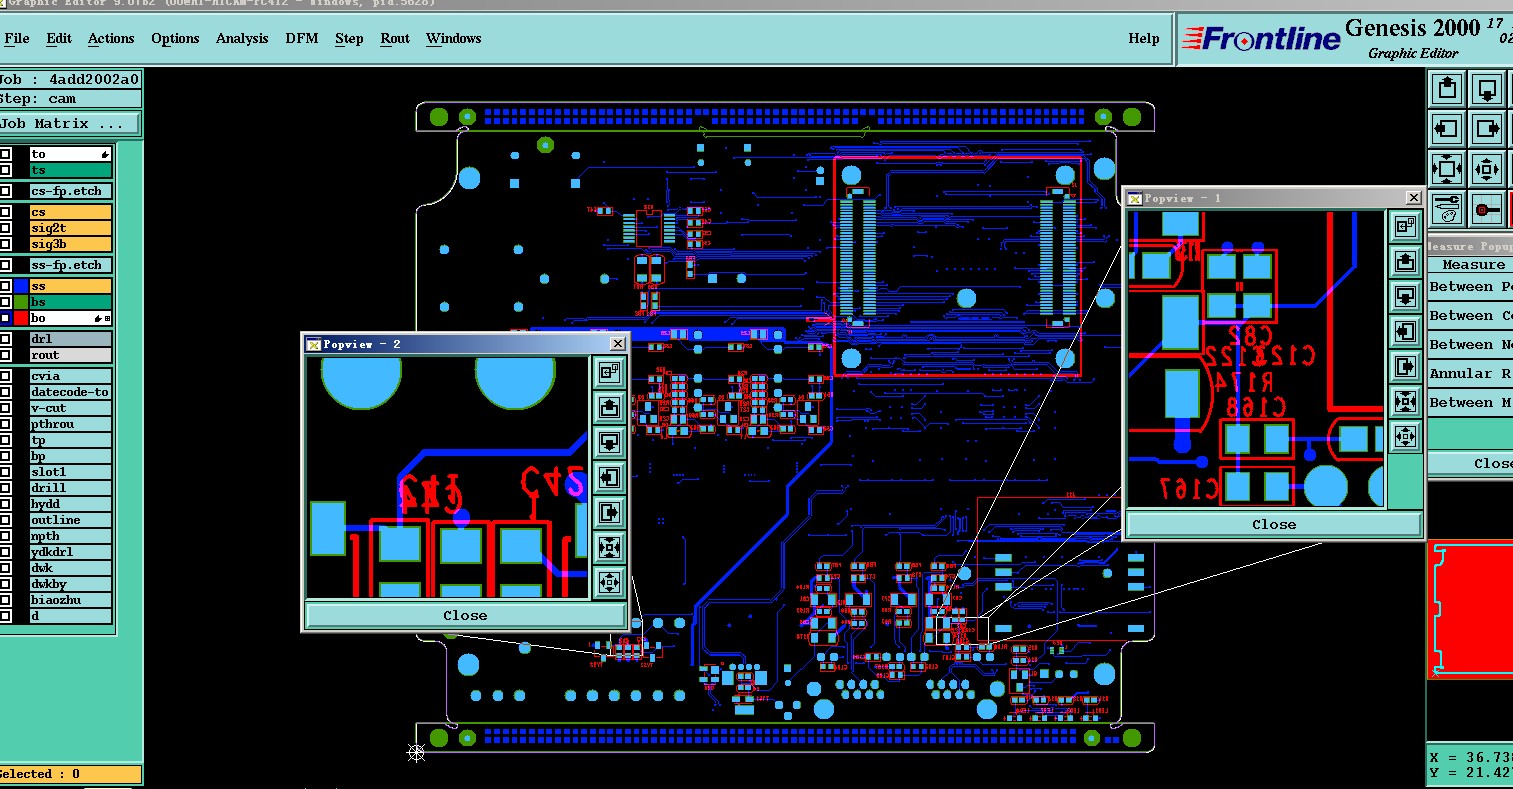
Task: Popview 1: click the zoom-out arrows icon
Action: click(x=1405, y=437)
